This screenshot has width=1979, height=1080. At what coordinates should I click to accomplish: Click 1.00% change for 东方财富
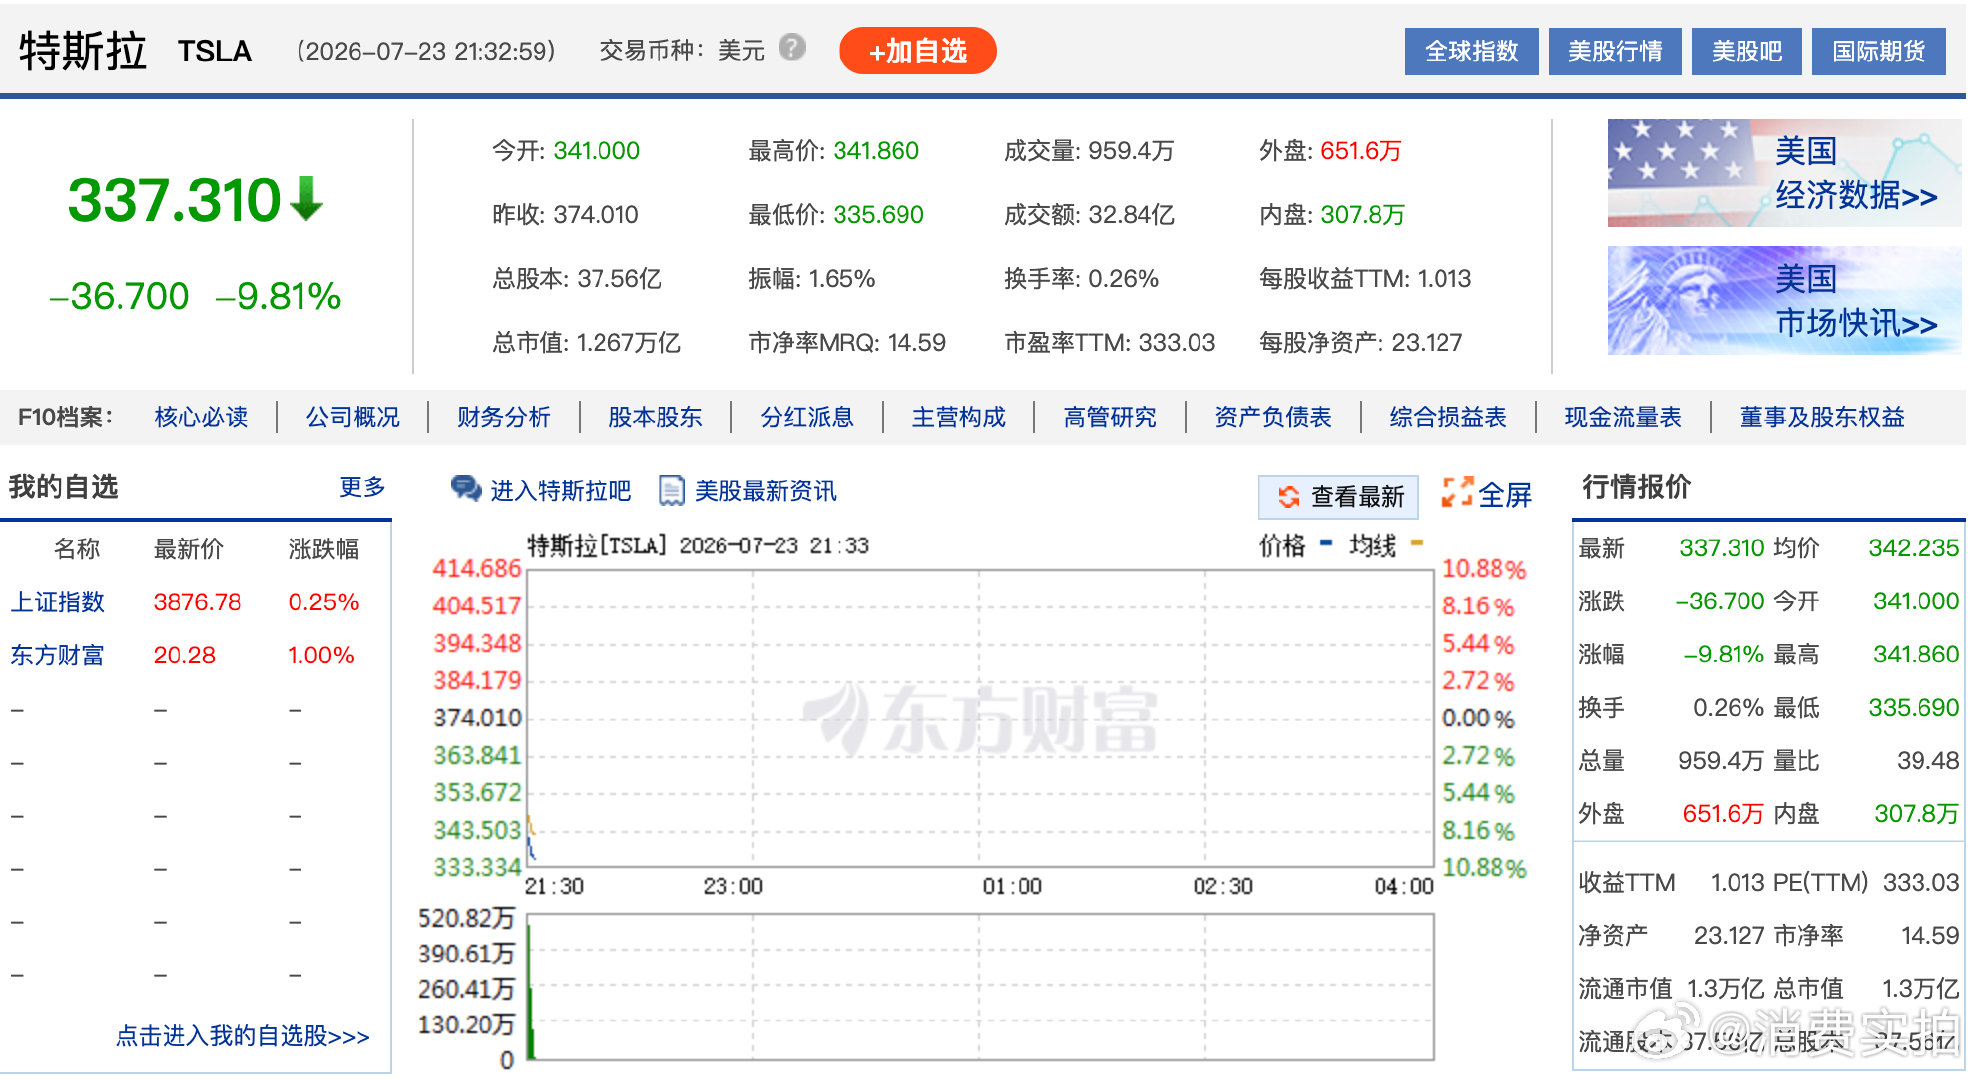click(321, 655)
